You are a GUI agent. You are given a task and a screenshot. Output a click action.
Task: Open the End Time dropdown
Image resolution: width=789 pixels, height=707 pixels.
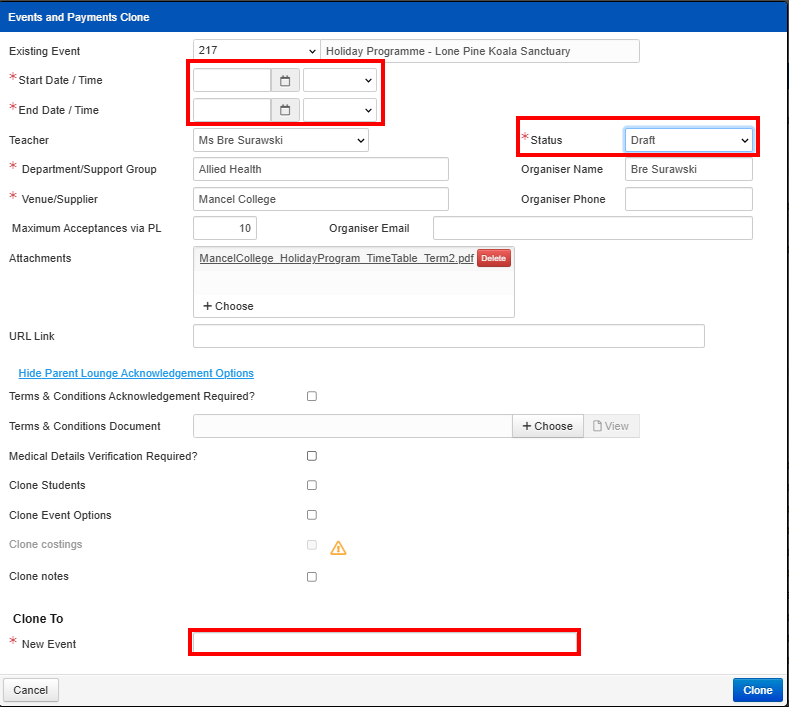point(340,110)
